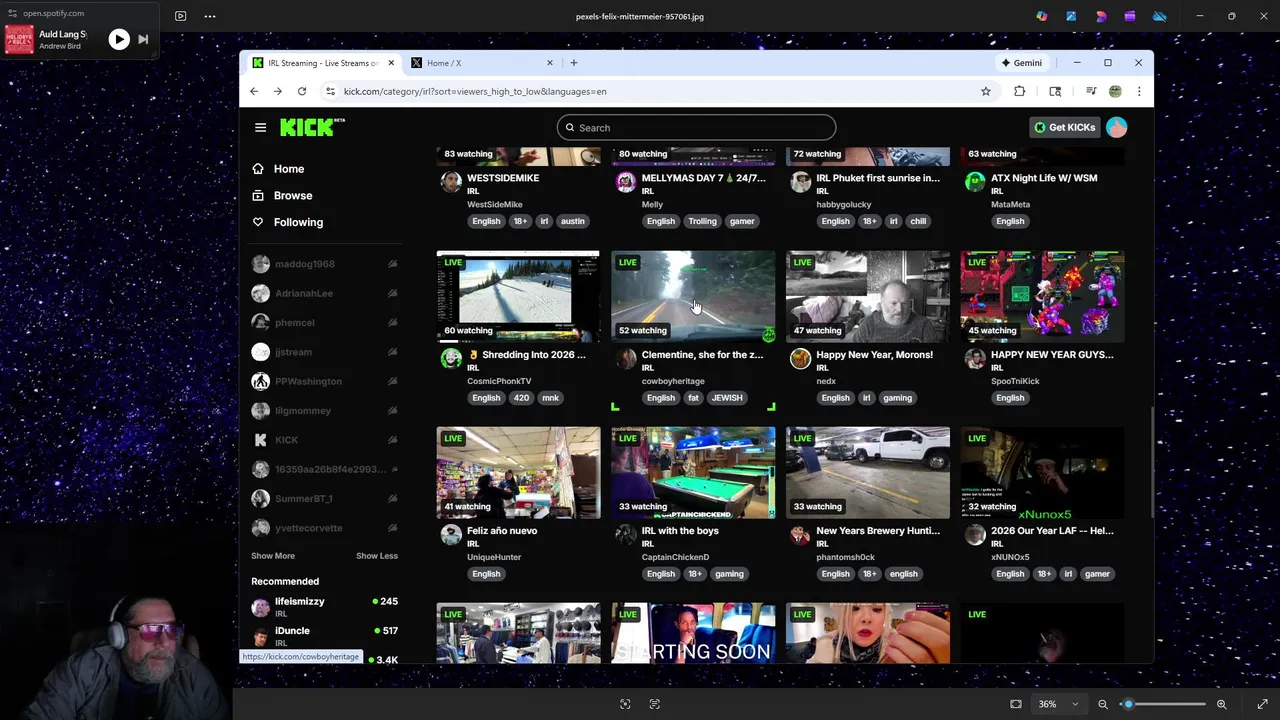Click the Kick logo
This screenshot has height=720, width=1280.
[x=312, y=127]
